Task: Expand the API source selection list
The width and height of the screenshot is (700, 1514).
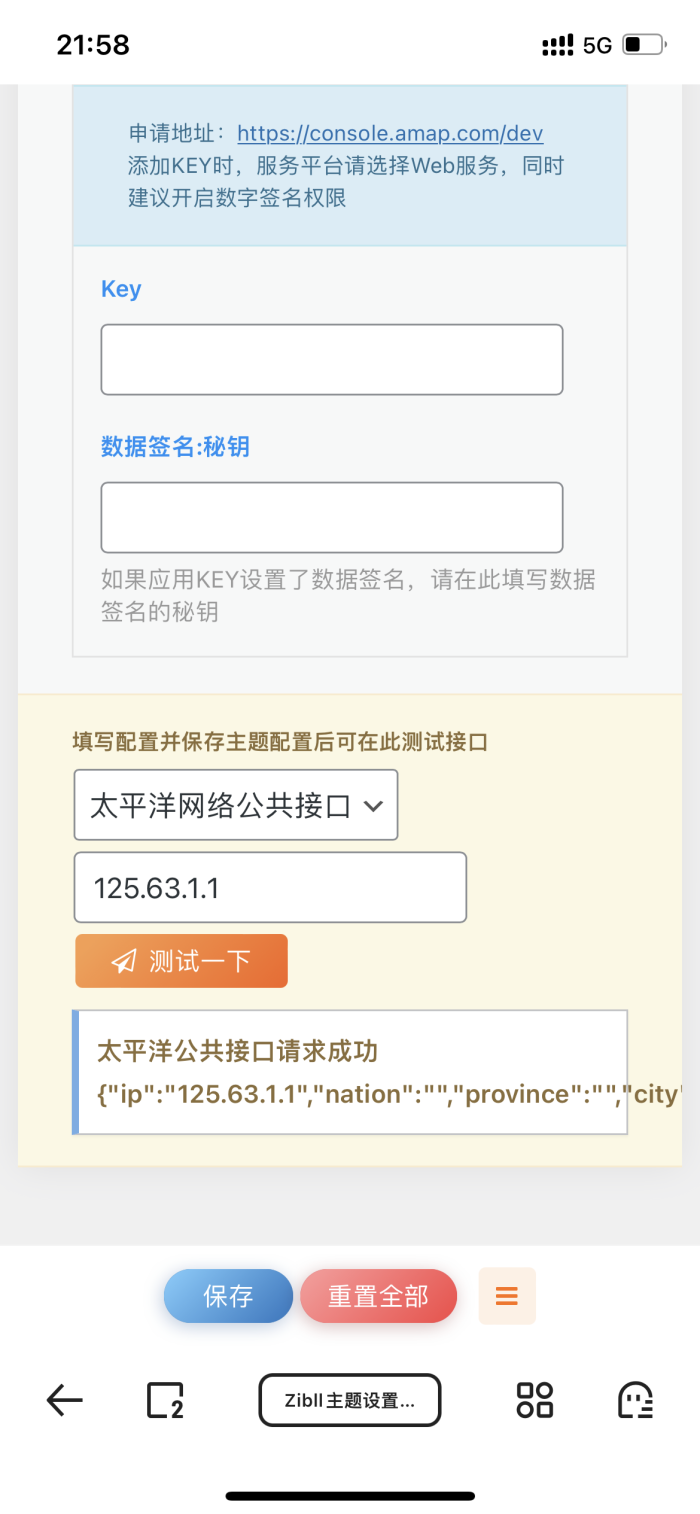Action: pyautogui.click(x=236, y=805)
